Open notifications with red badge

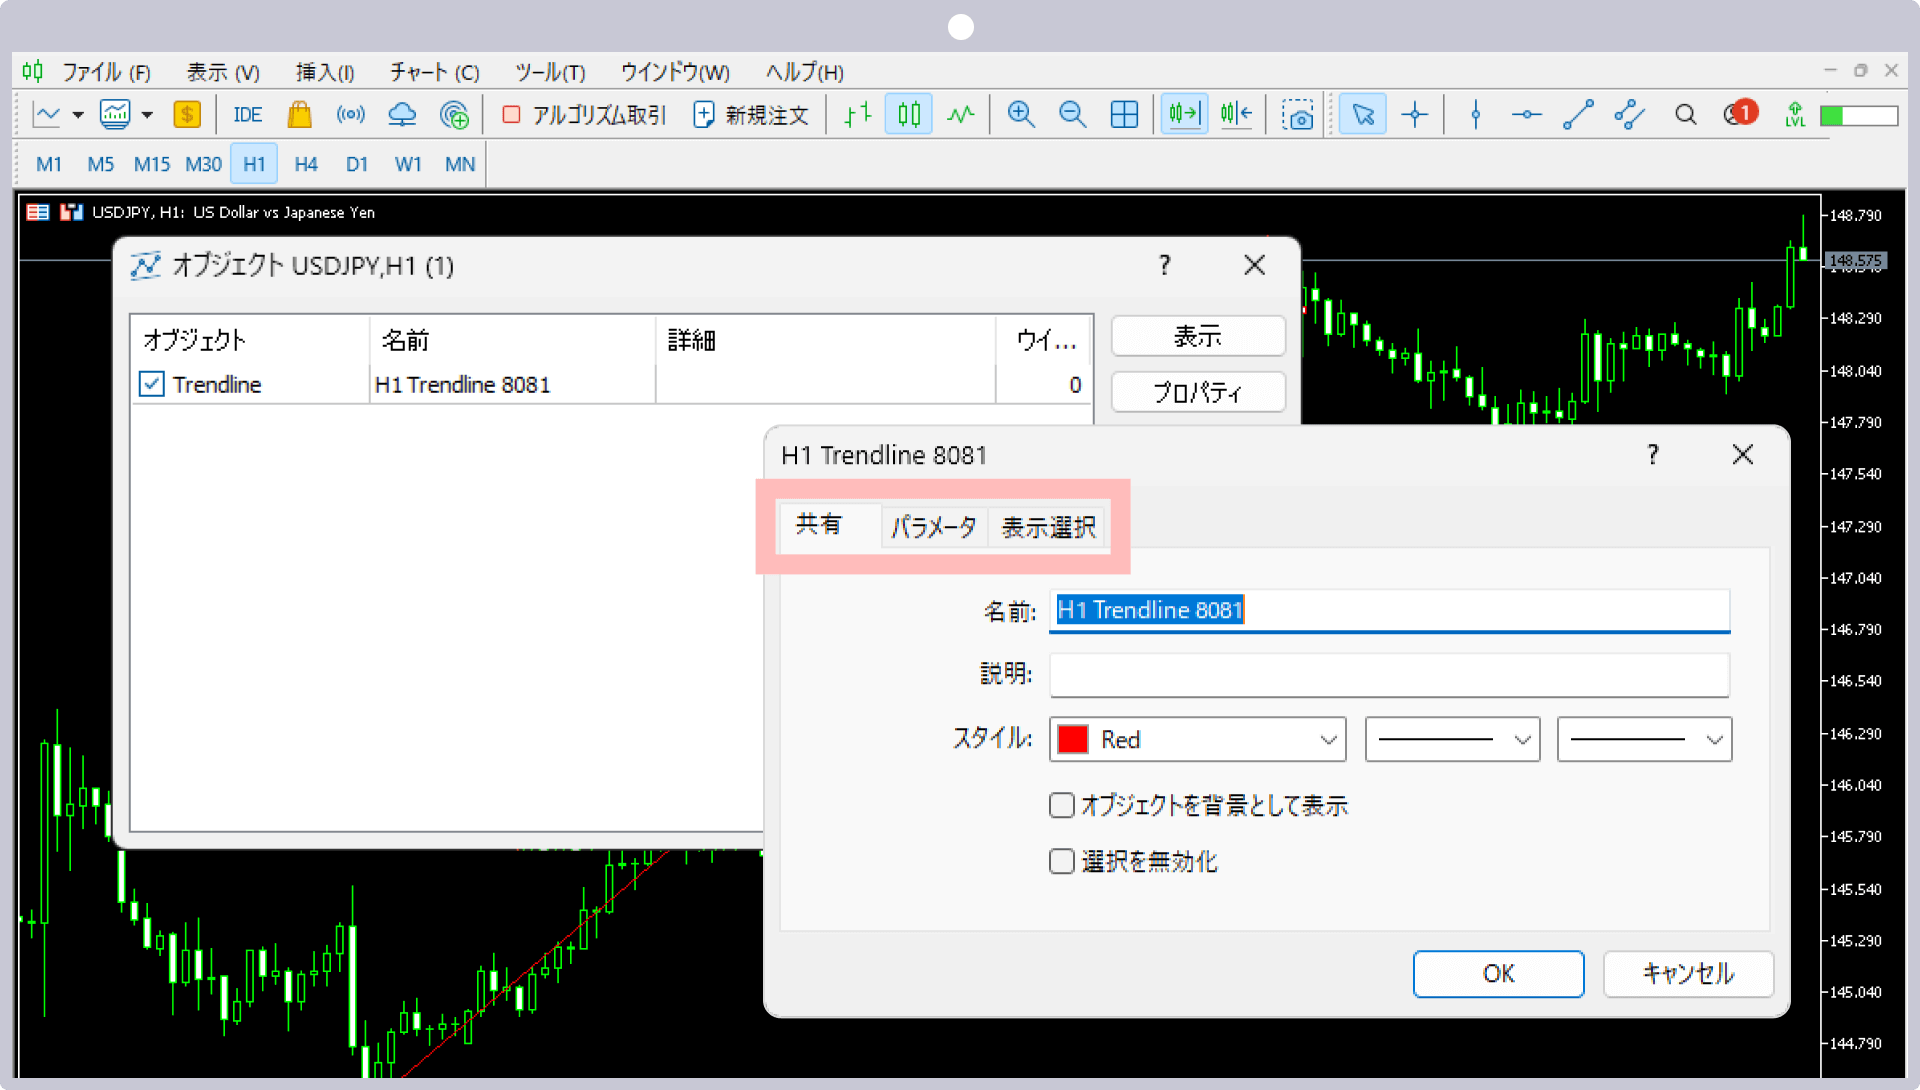coord(1740,113)
